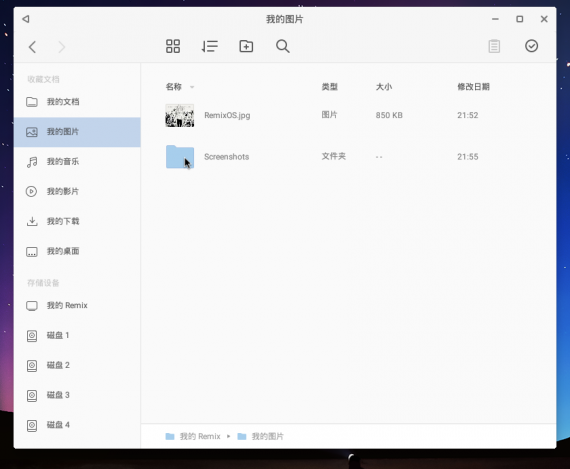Image resolution: width=570 pixels, height=469 pixels.
Task: Open 我的音乐 folder
Action: [x=77, y=162]
